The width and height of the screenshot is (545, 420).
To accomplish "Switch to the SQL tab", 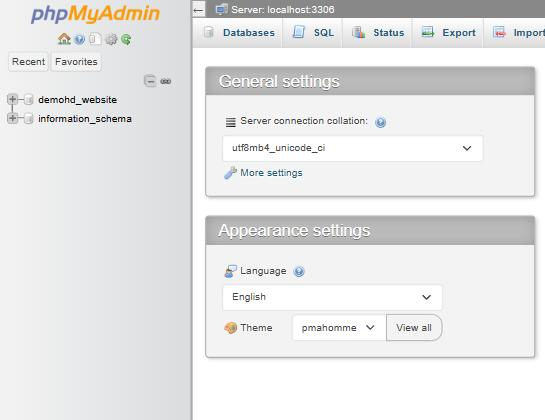I will point(313,33).
